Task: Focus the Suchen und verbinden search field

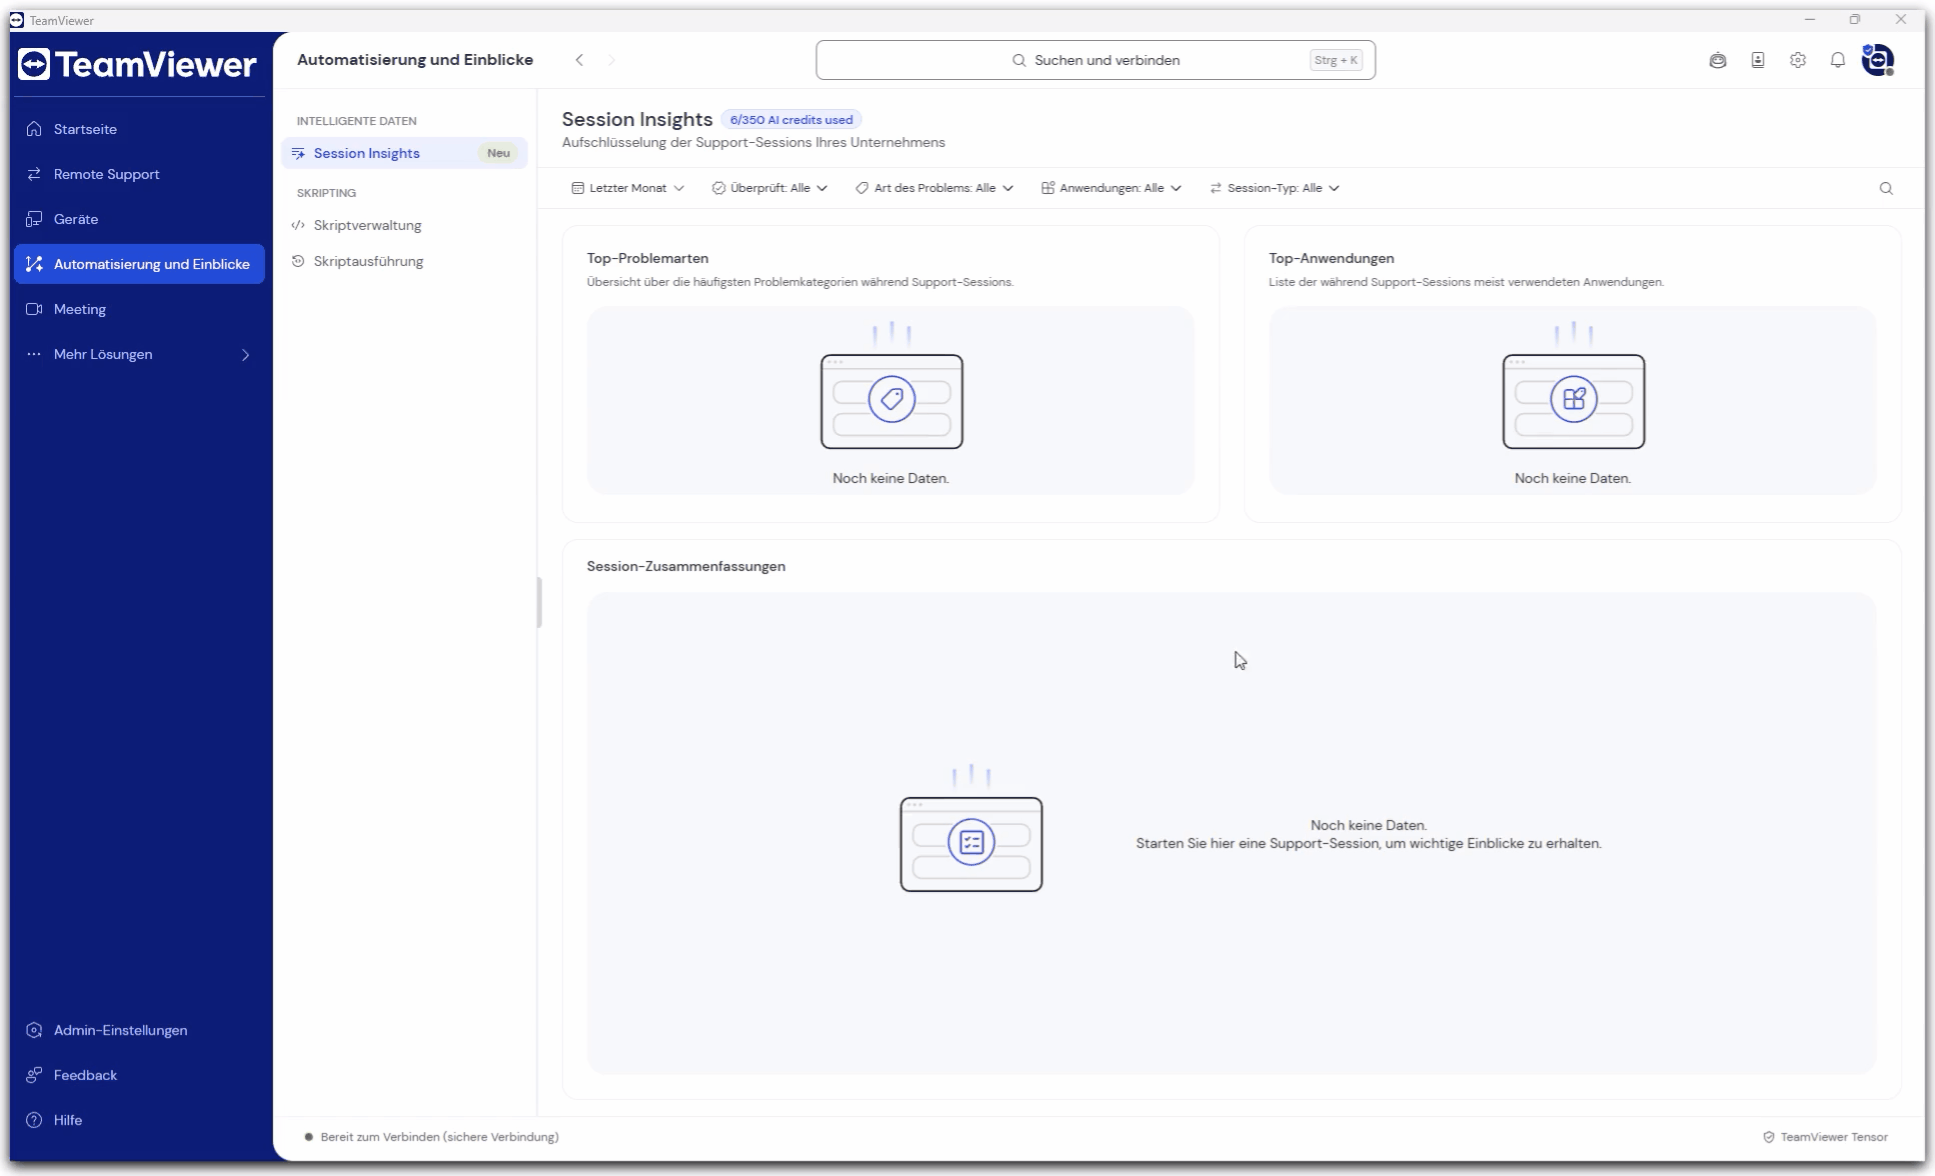Action: (x=1095, y=60)
